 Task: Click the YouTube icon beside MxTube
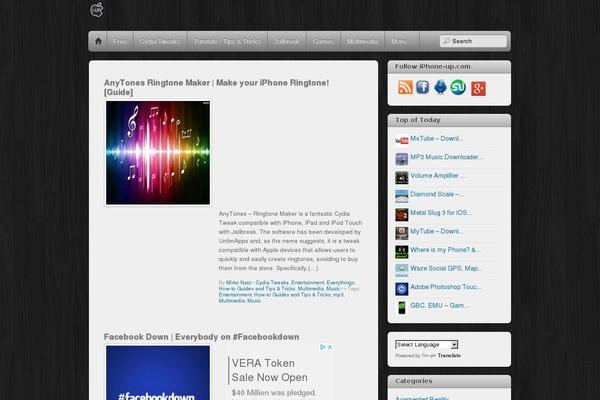click(401, 140)
